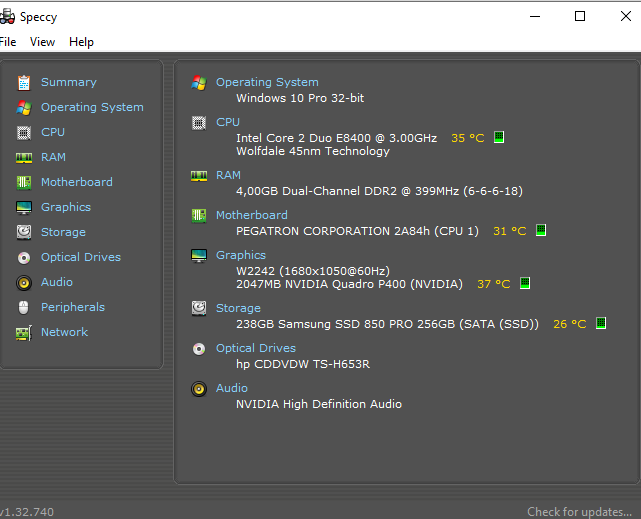Select the Network icon in sidebar
641x519 pixels.
24,332
